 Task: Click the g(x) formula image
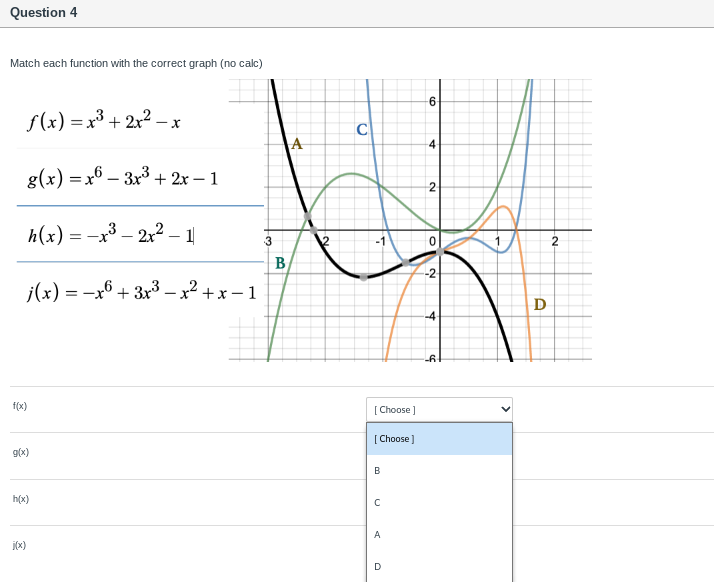tap(122, 178)
